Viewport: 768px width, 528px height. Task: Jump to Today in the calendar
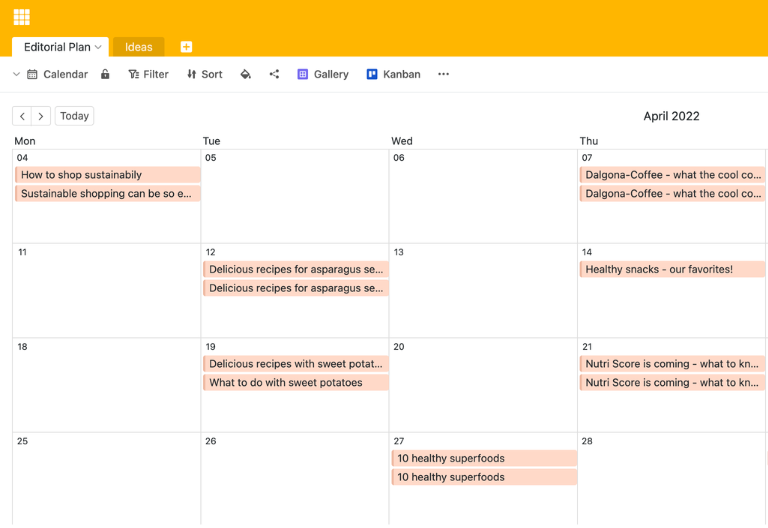click(x=74, y=116)
